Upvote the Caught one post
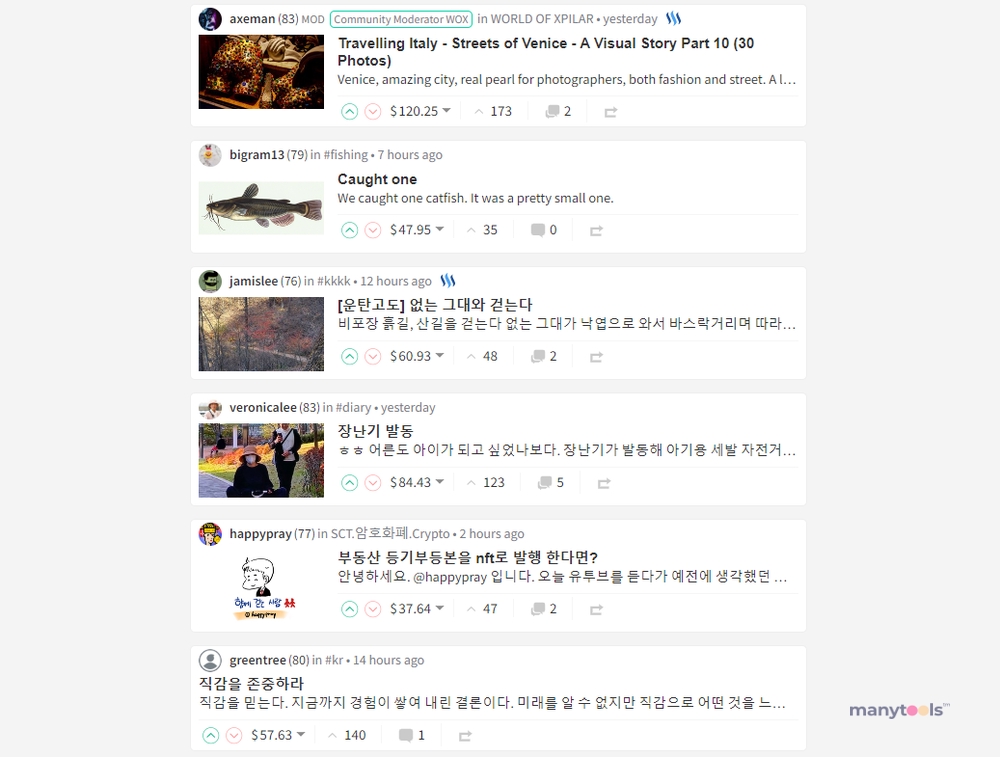 pos(349,230)
